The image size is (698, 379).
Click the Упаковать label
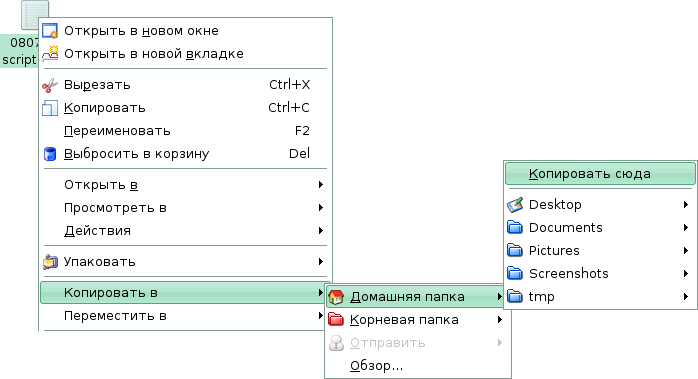pos(99,262)
